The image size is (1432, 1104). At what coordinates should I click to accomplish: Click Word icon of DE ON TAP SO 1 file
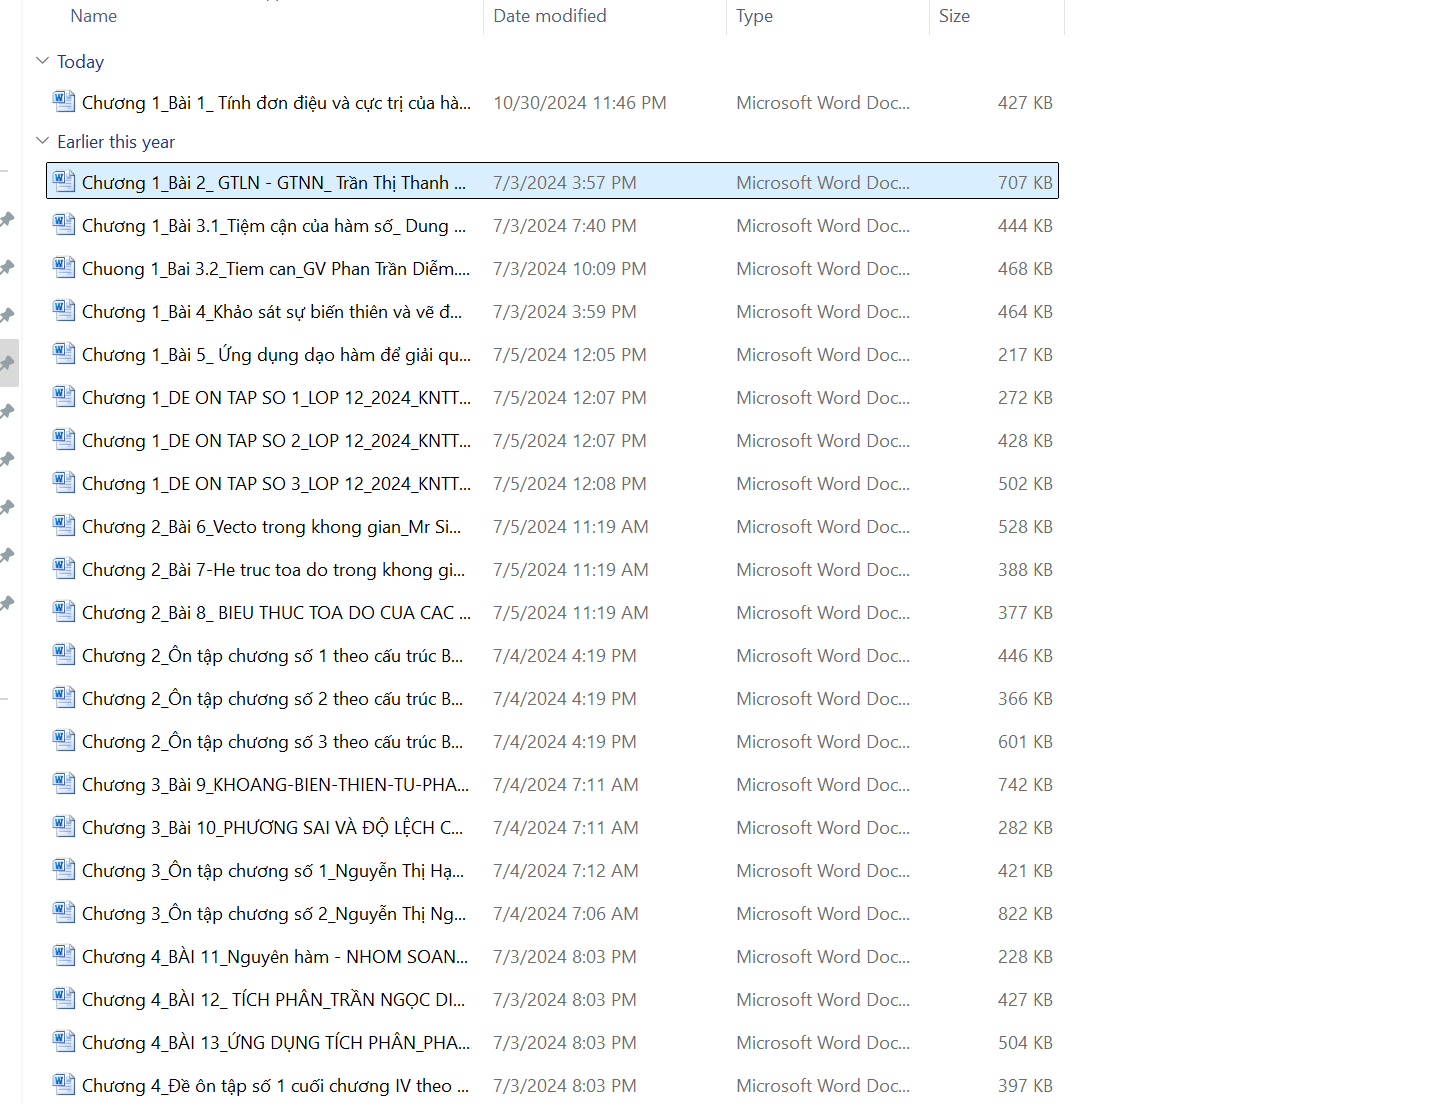point(64,396)
